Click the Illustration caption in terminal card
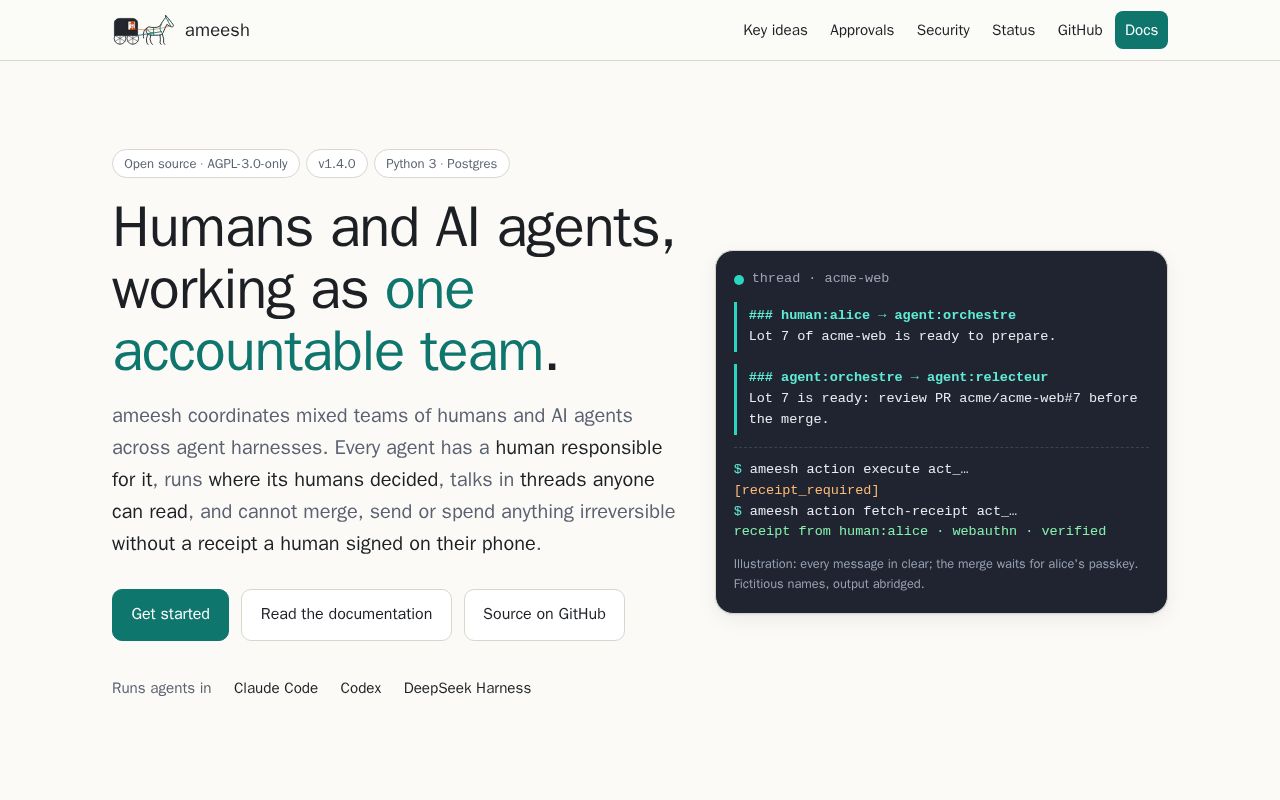 coord(936,574)
